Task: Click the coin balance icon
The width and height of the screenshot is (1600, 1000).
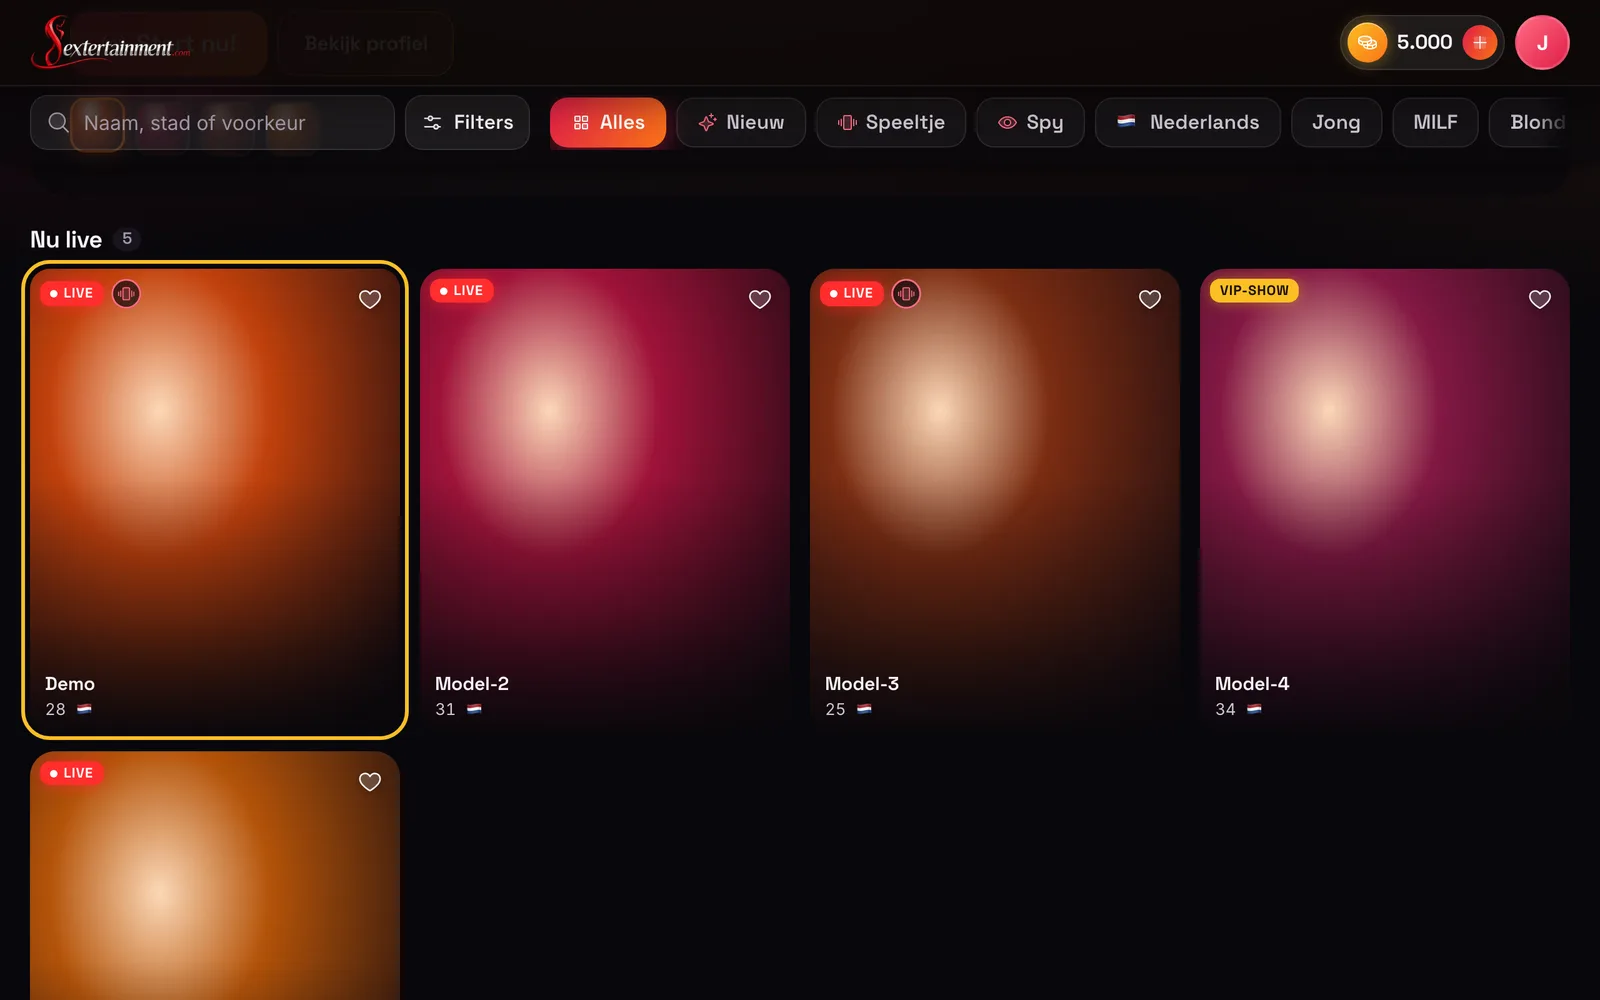Action: coord(1367,42)
